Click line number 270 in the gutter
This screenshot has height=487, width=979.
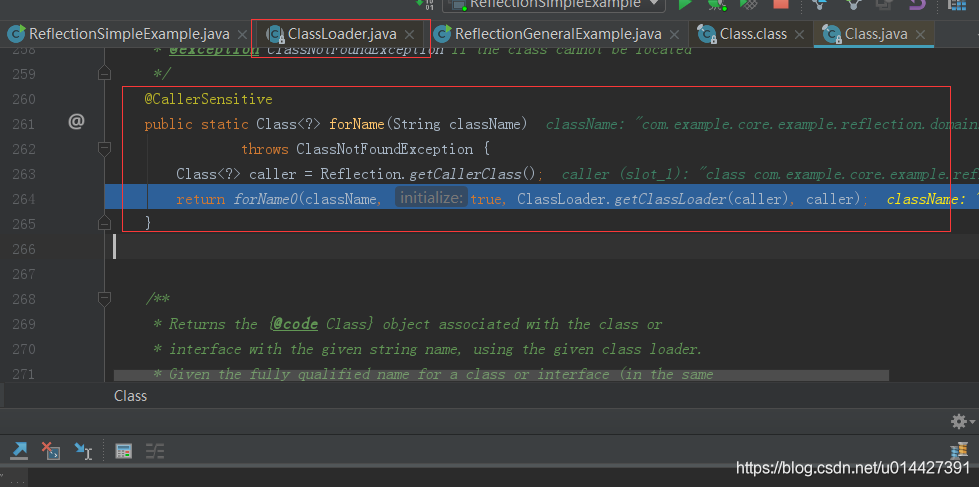24,349
